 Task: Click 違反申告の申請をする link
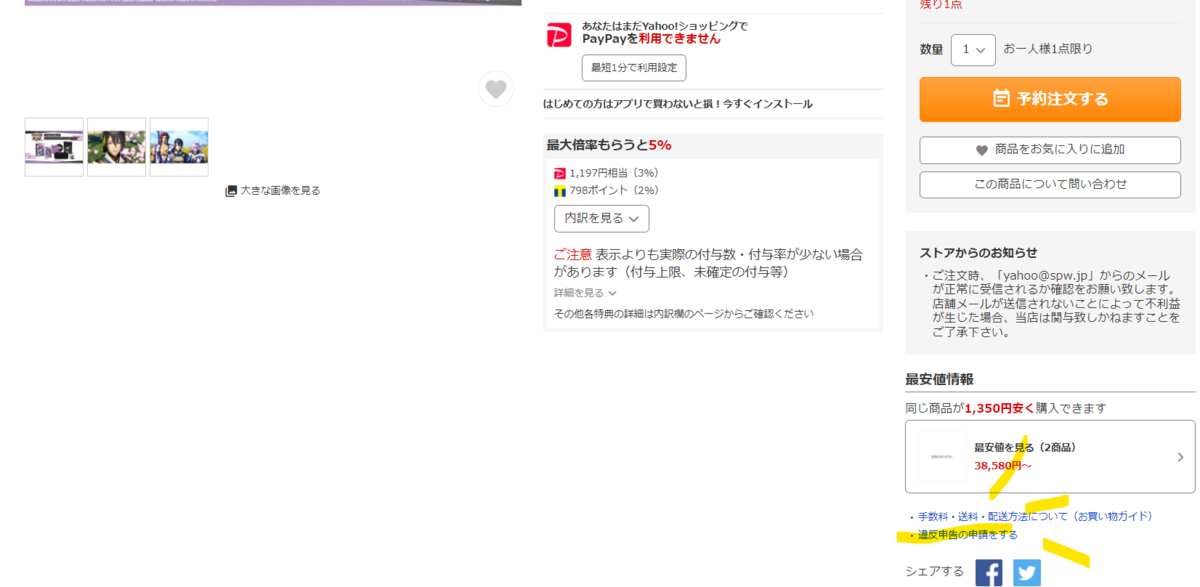[x=968, y=535]
